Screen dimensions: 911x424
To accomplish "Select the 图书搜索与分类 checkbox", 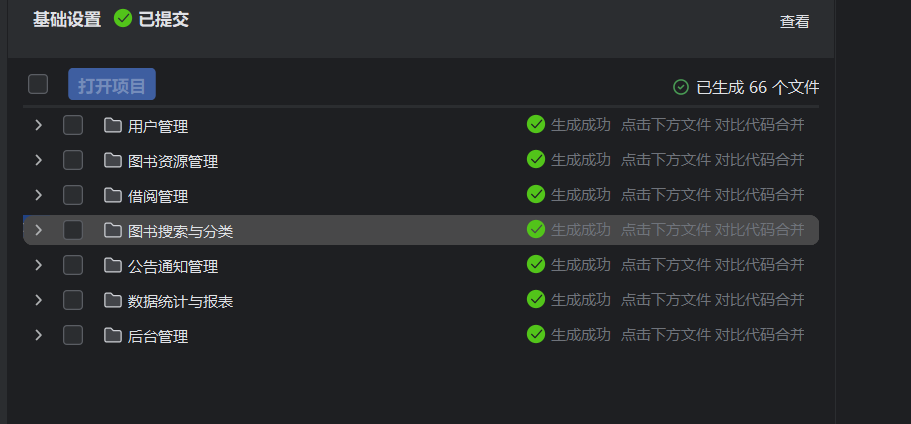I will (73, 230).
